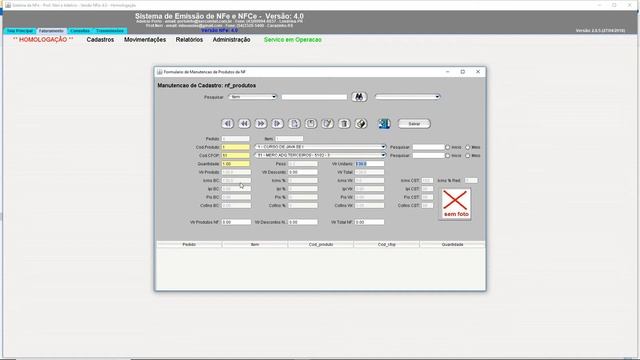Click the Peso field

coord(302,164)
